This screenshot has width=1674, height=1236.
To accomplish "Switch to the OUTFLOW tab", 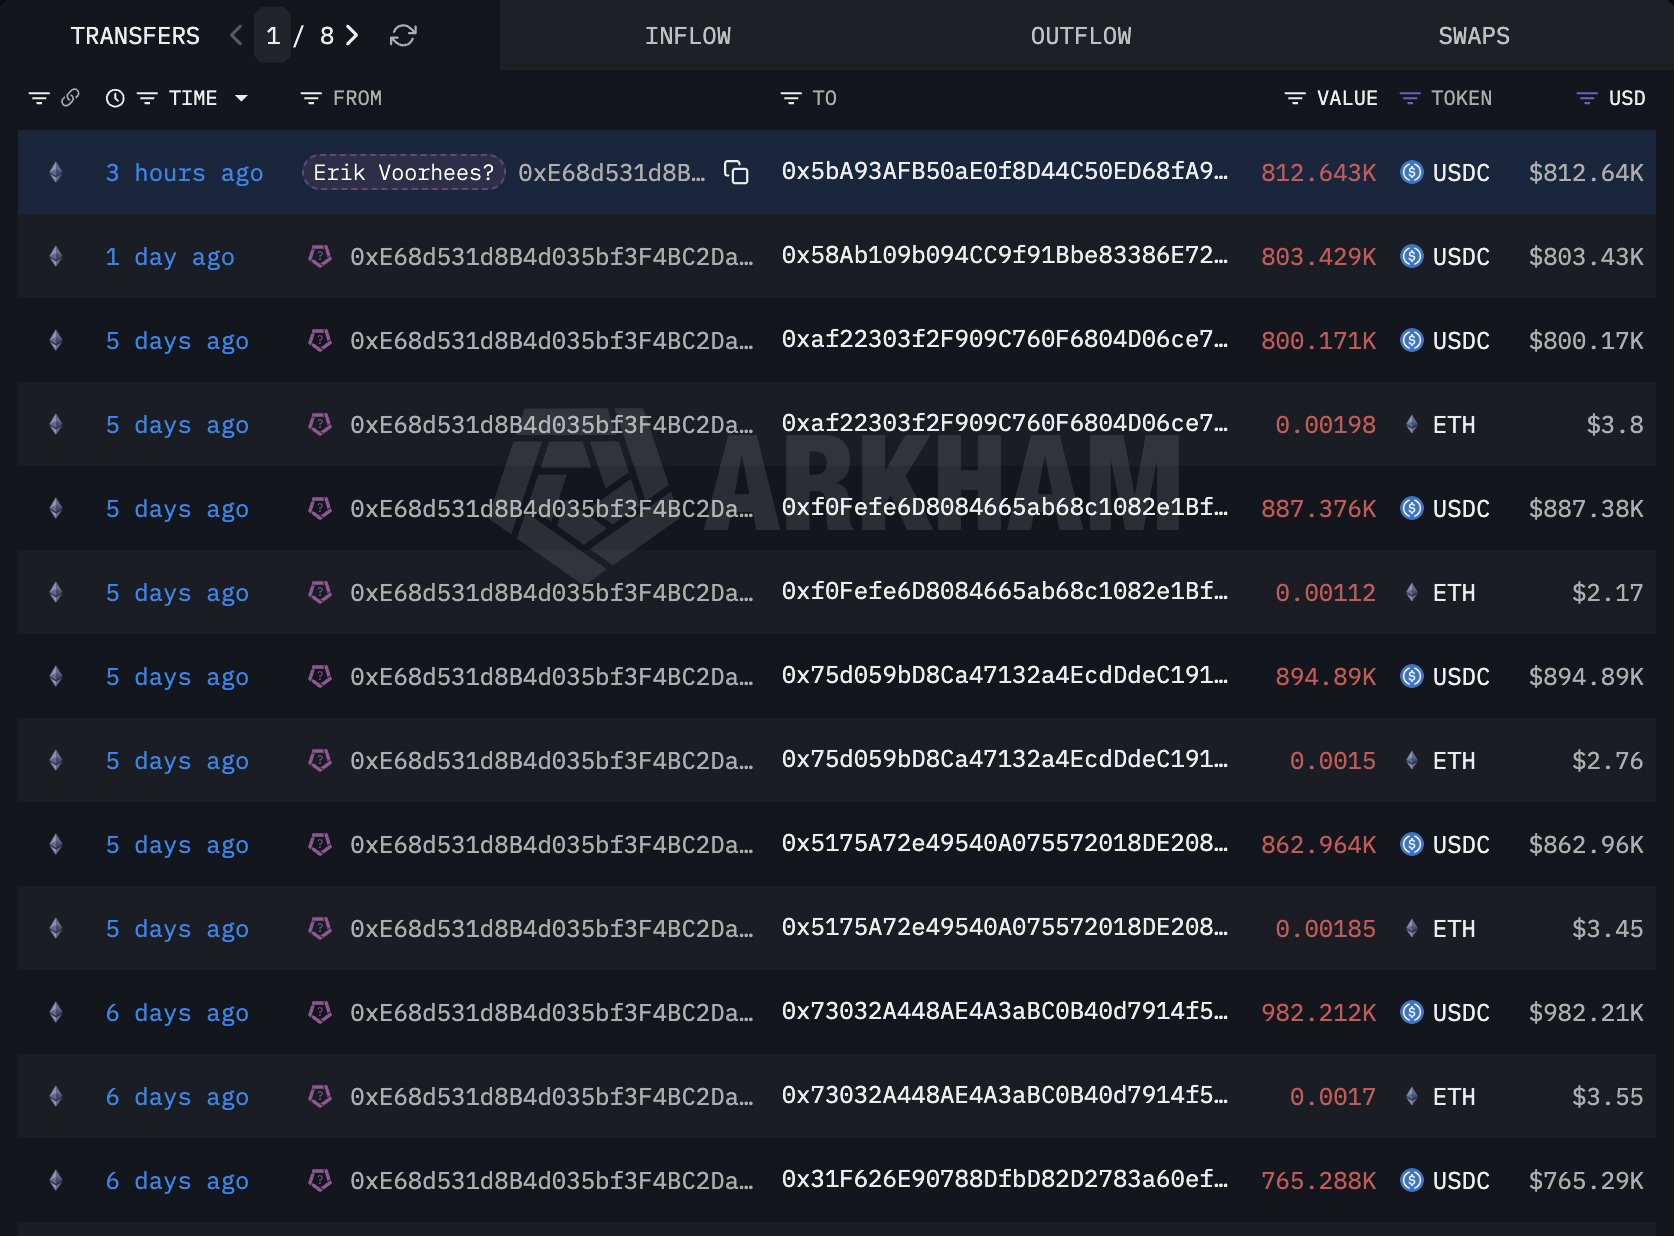I will coord(1081,36).
